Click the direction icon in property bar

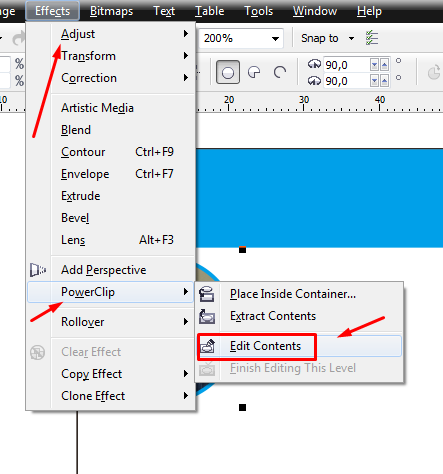[434, 72]
